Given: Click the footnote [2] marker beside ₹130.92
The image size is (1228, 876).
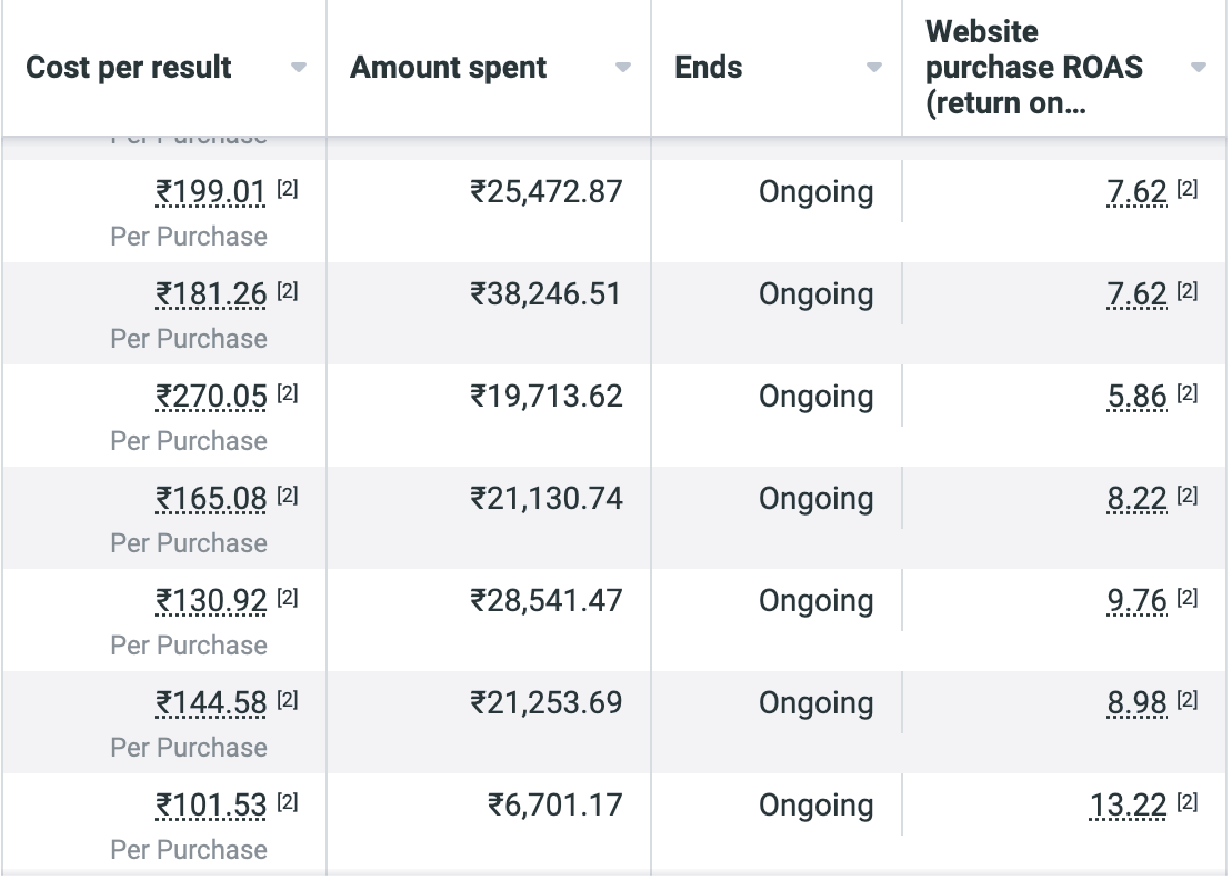Looking at the screenshot, I should point(287,597).
